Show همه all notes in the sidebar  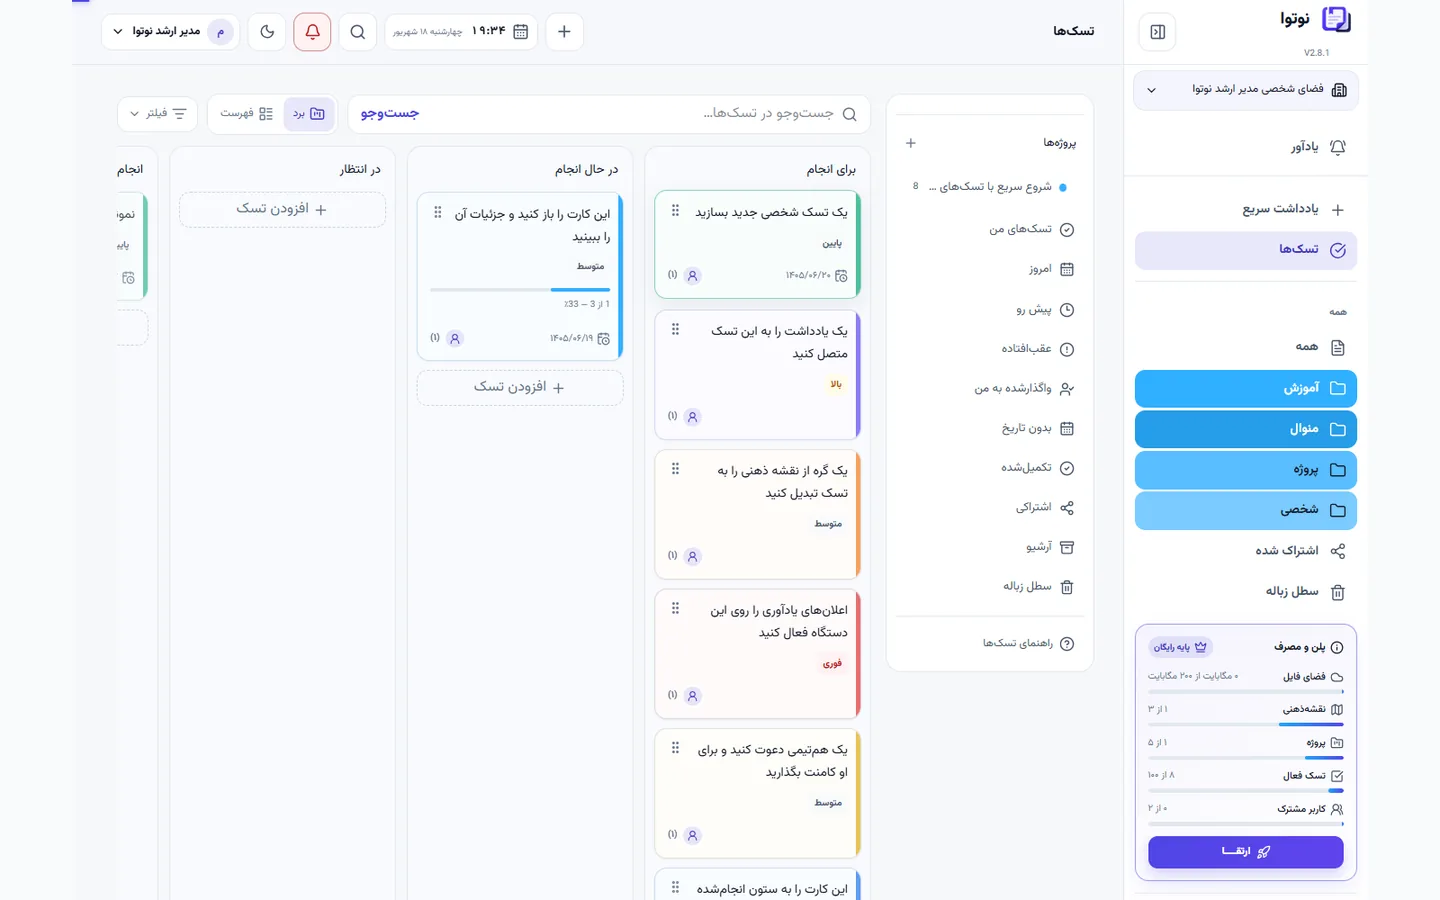click(1246, 347)
